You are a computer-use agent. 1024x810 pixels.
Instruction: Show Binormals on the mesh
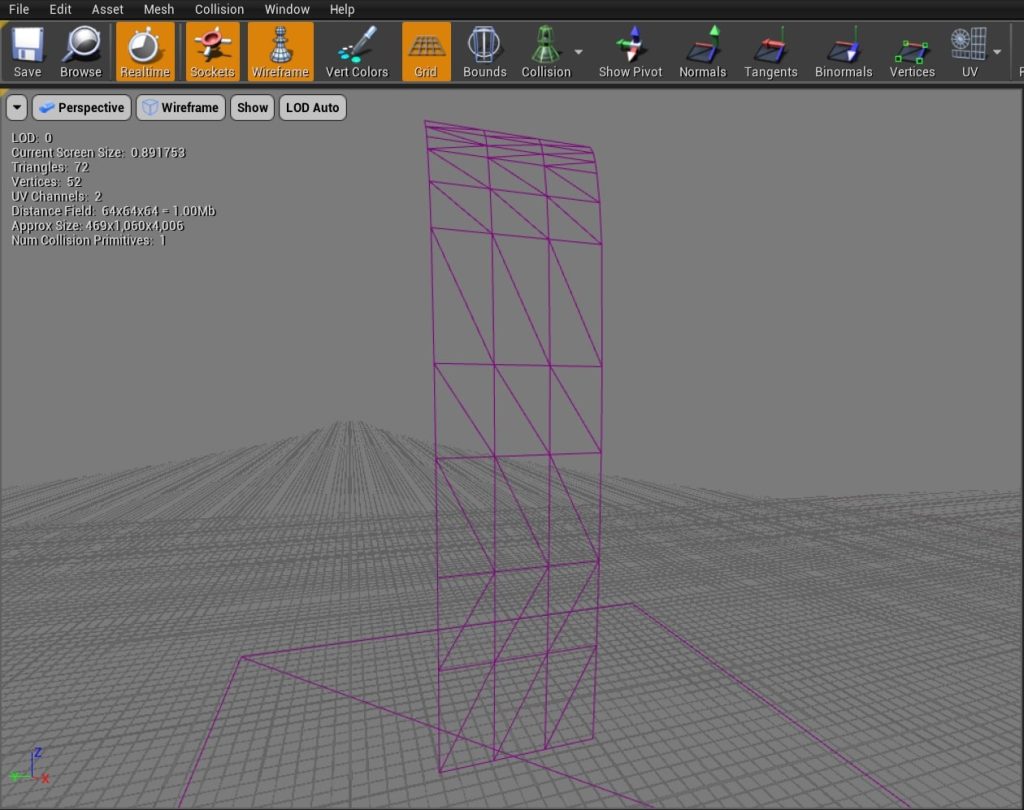[843, 52]
